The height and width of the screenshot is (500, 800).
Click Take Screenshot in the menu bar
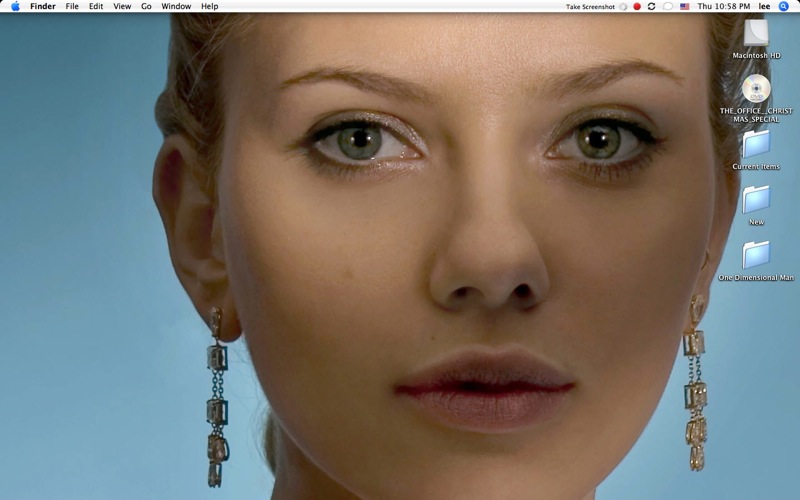coord(590,7)
